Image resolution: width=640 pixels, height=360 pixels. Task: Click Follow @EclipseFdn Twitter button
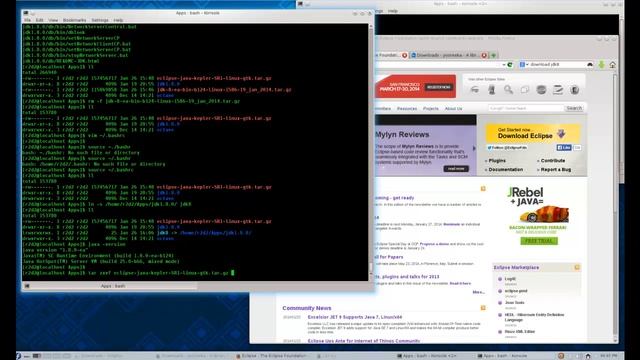507,148
